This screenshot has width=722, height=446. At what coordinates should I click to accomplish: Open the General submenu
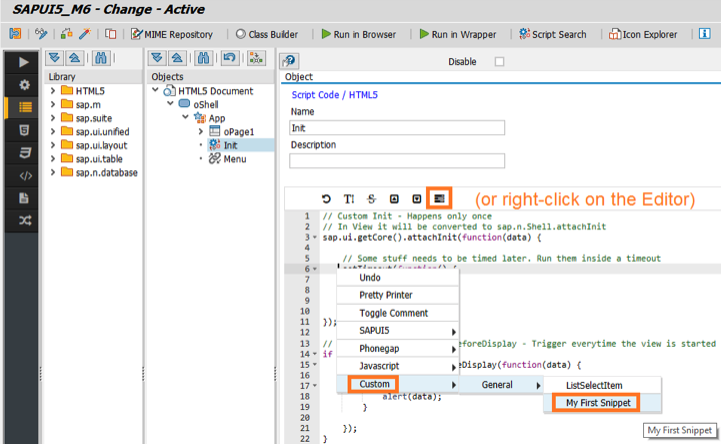[x=501, y=385]
